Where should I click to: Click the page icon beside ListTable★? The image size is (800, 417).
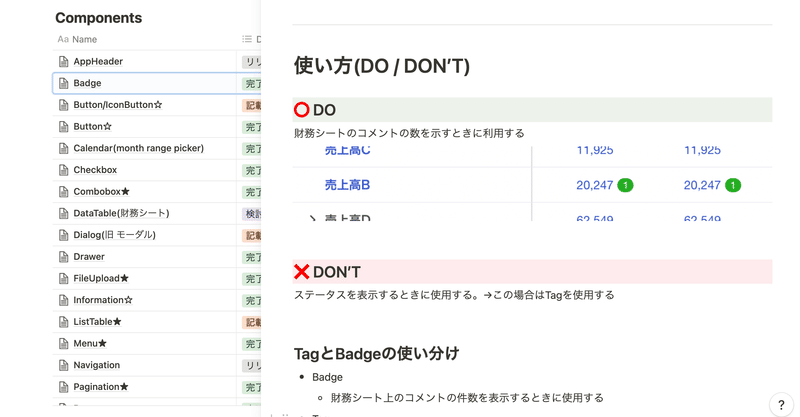(x=63, y=322)
